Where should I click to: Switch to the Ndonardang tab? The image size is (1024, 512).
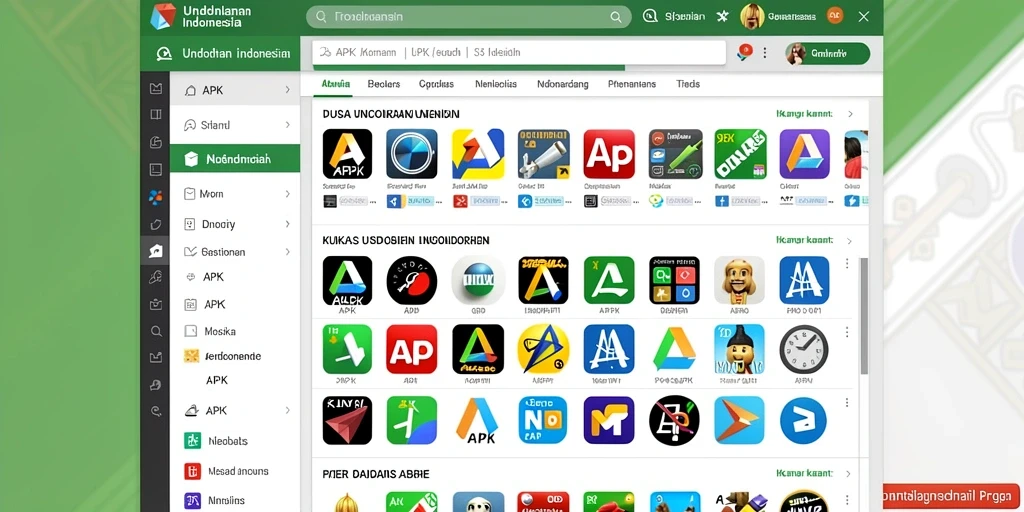pyautogui.click(x=563, y=84)
